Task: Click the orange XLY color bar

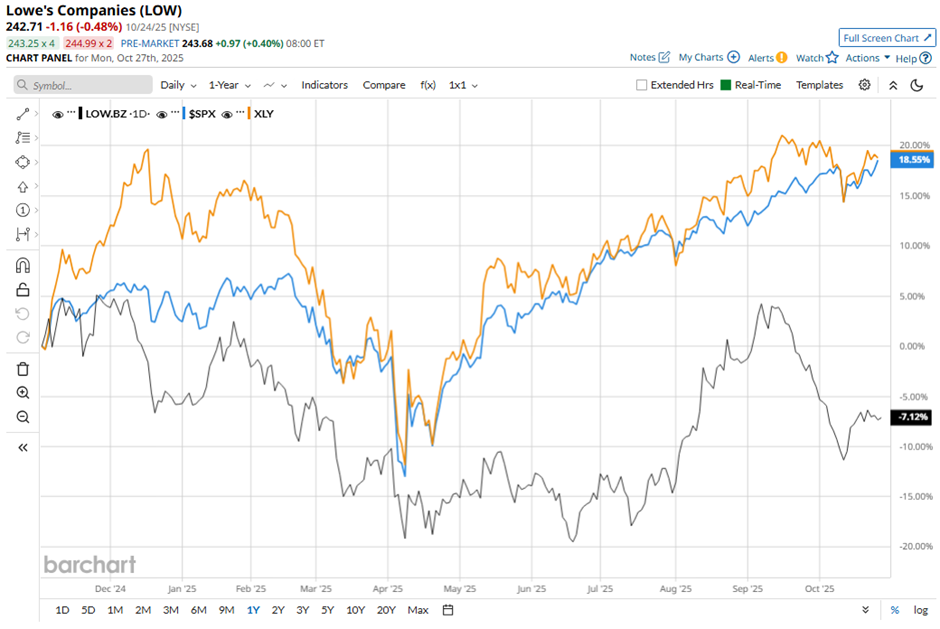Action: point(249,113)
